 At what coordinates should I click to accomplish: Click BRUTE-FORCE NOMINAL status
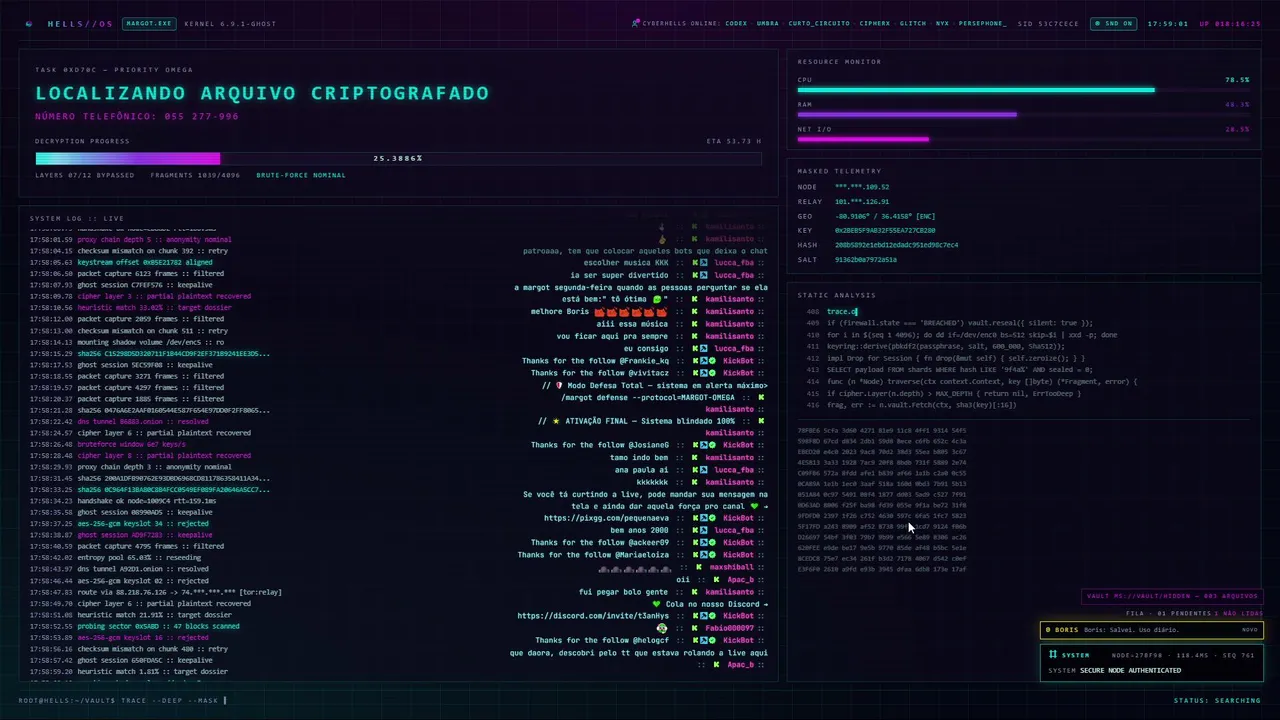(301, 175)
